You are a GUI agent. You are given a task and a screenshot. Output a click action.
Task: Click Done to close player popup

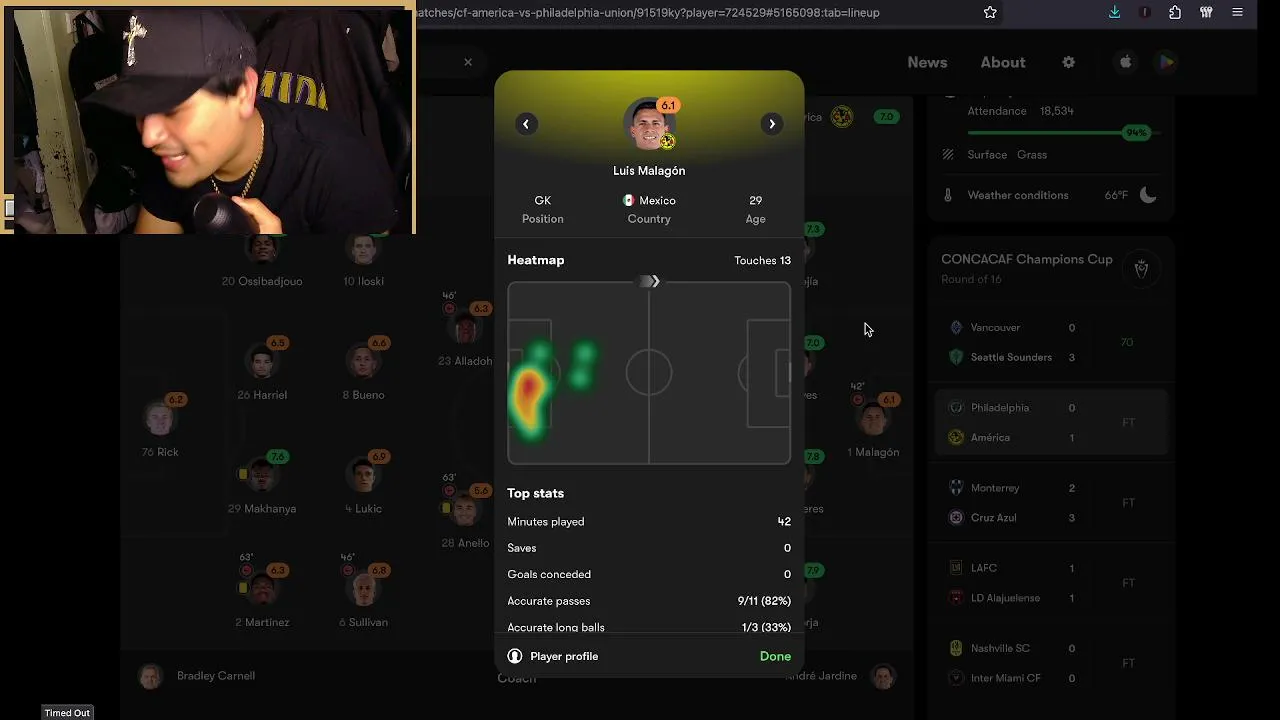775,656
